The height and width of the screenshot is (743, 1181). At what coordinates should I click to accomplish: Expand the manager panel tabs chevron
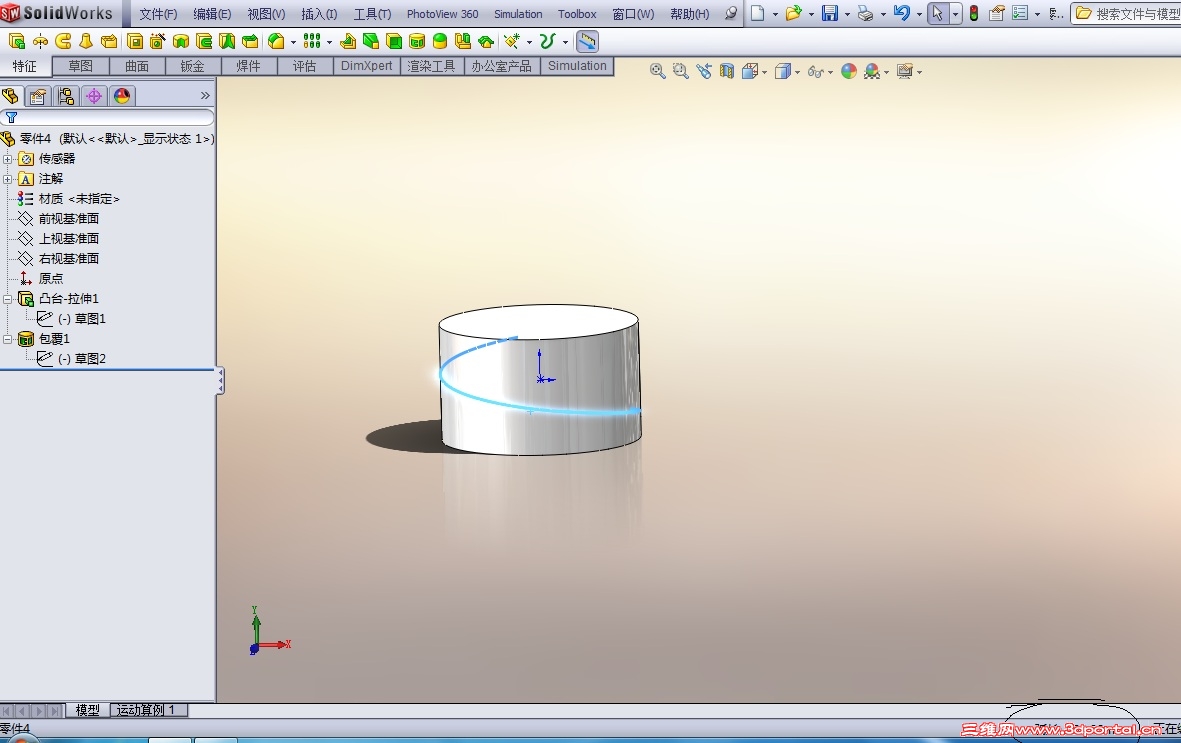point(205,96)
